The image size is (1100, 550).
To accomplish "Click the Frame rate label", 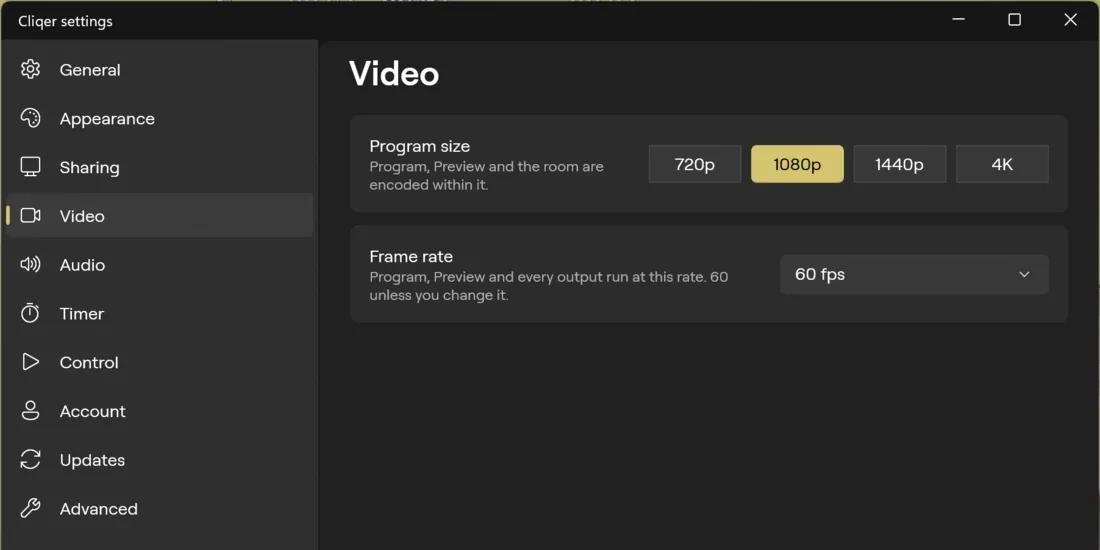I will coord(411,256).
